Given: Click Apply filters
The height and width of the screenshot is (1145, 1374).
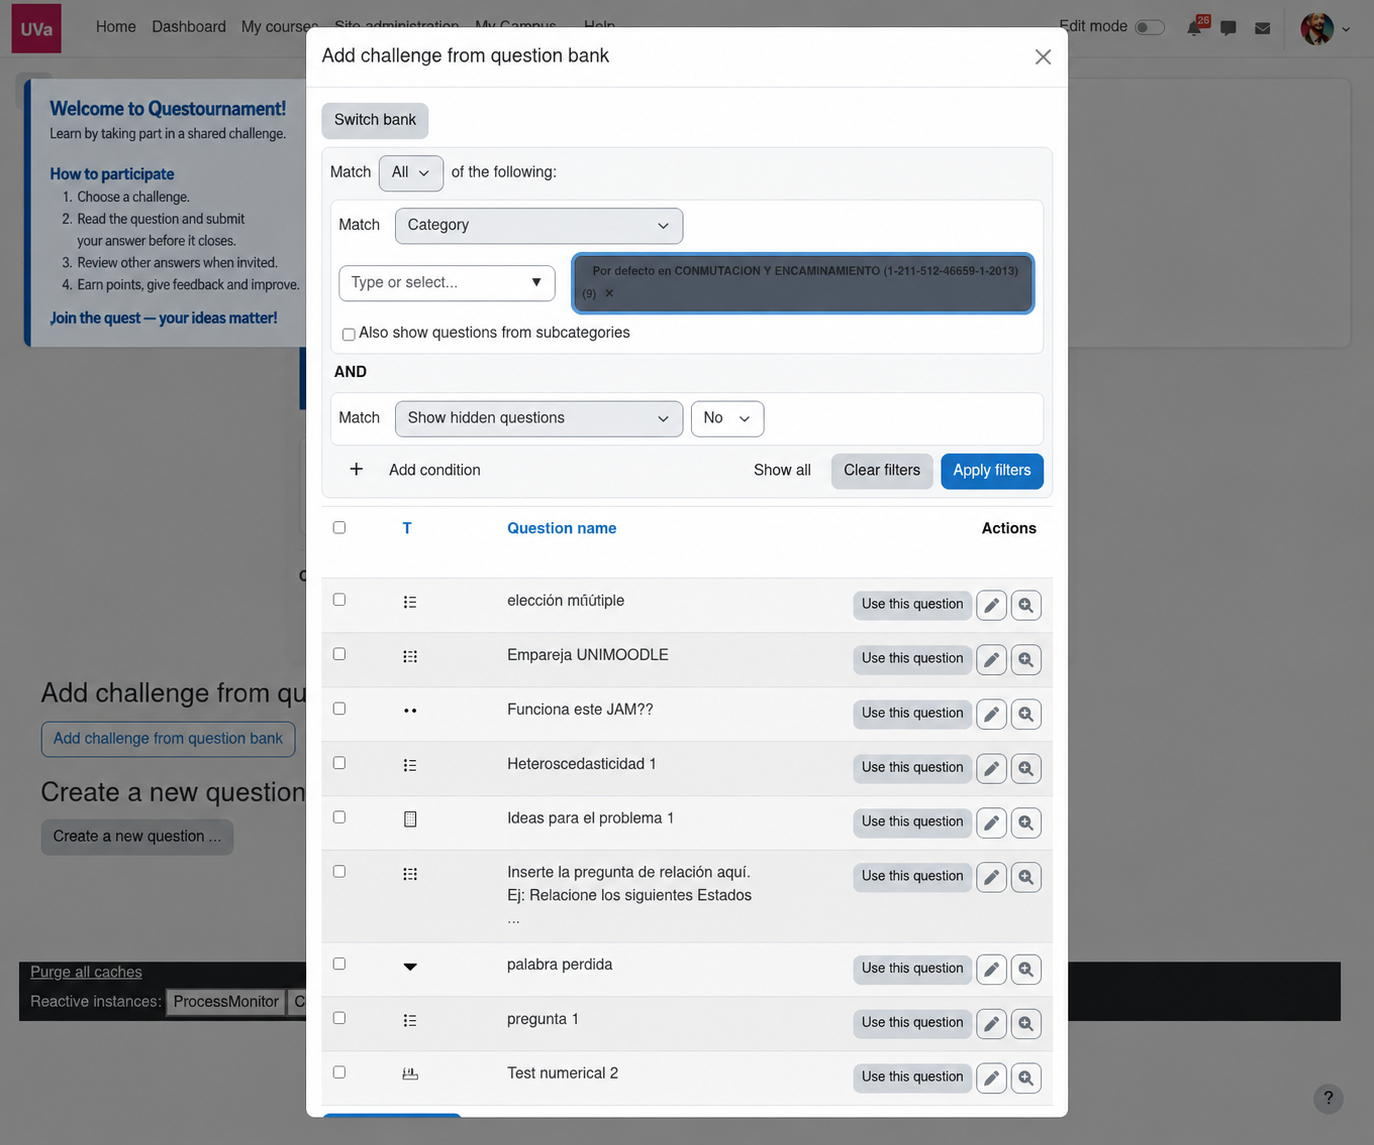Looking at the screenshot, I should [x=992, y=471].
